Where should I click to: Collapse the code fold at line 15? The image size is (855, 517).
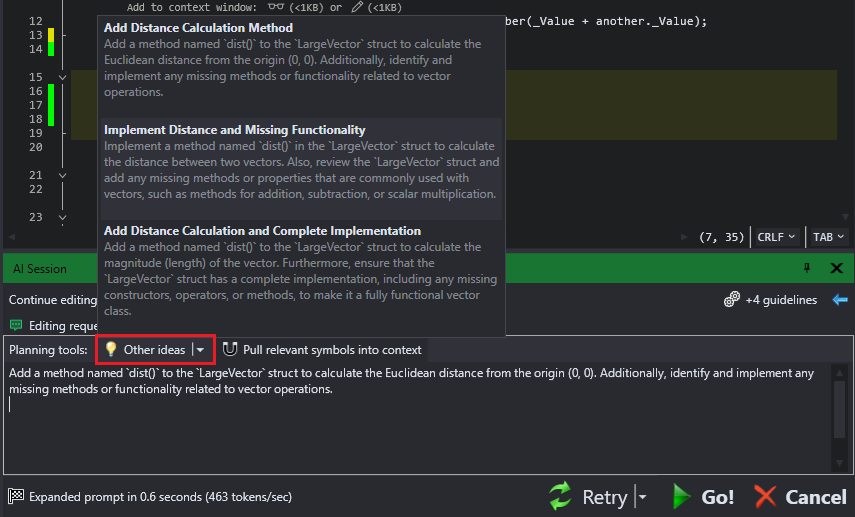[63, 77]
